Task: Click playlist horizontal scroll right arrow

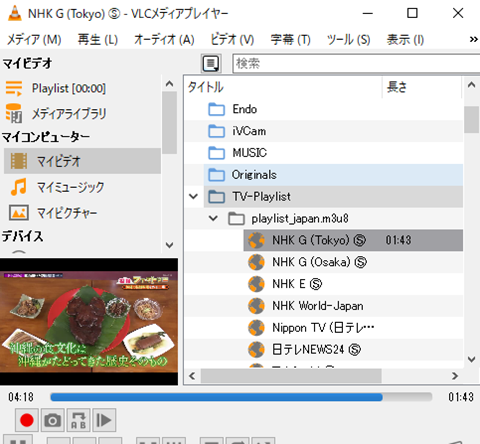Action: point(455,376)
